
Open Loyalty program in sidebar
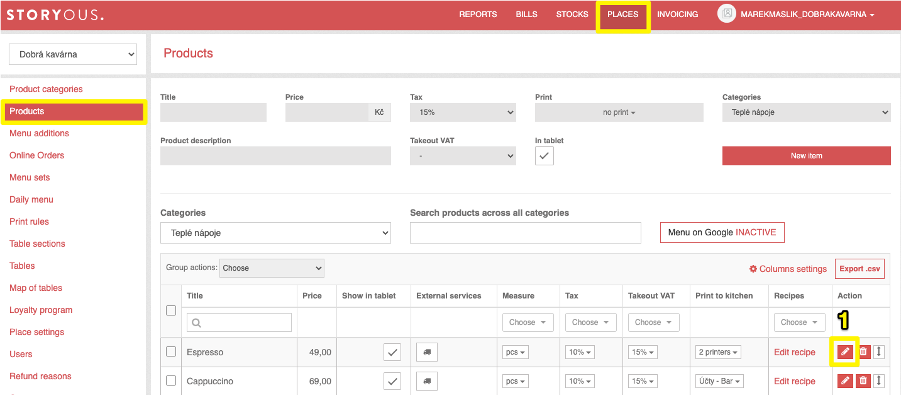[41, 310]
